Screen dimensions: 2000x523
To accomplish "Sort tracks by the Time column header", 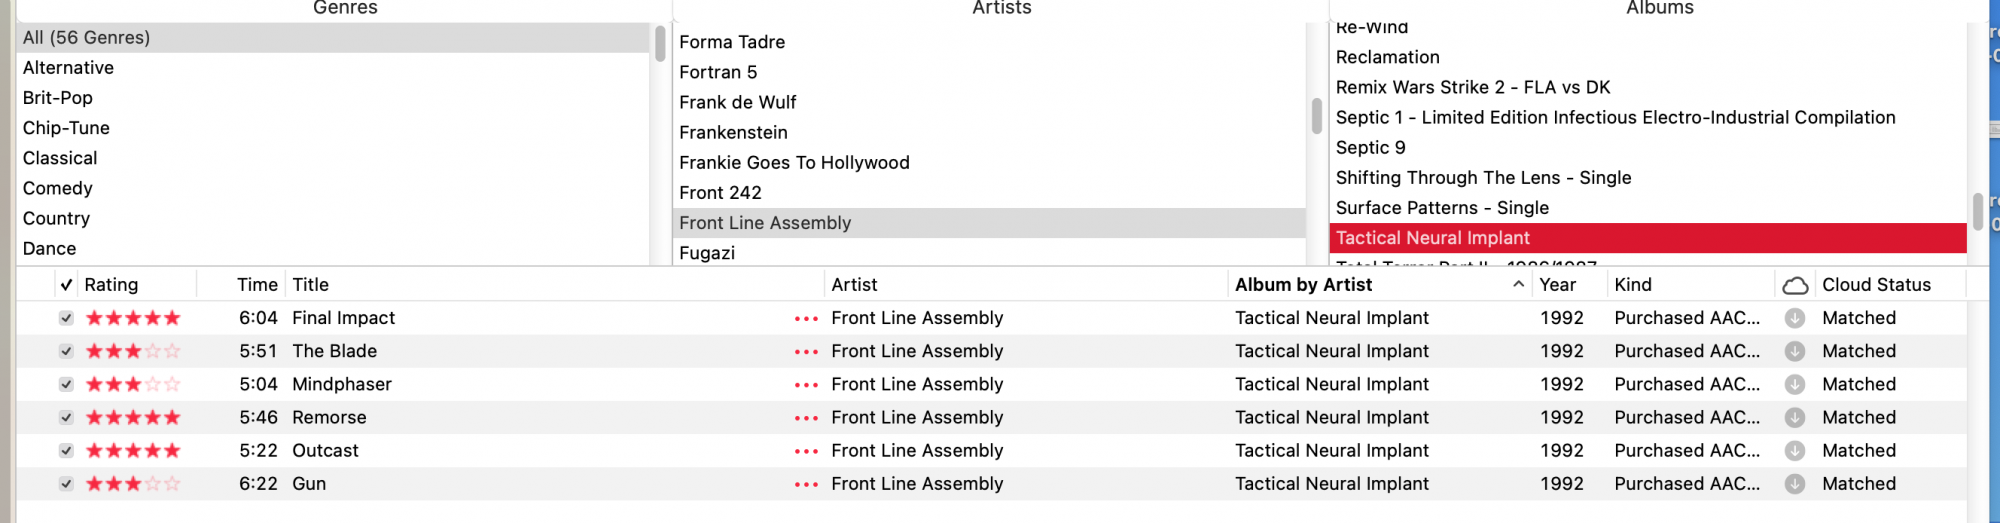I will click(x=257, y=285).
